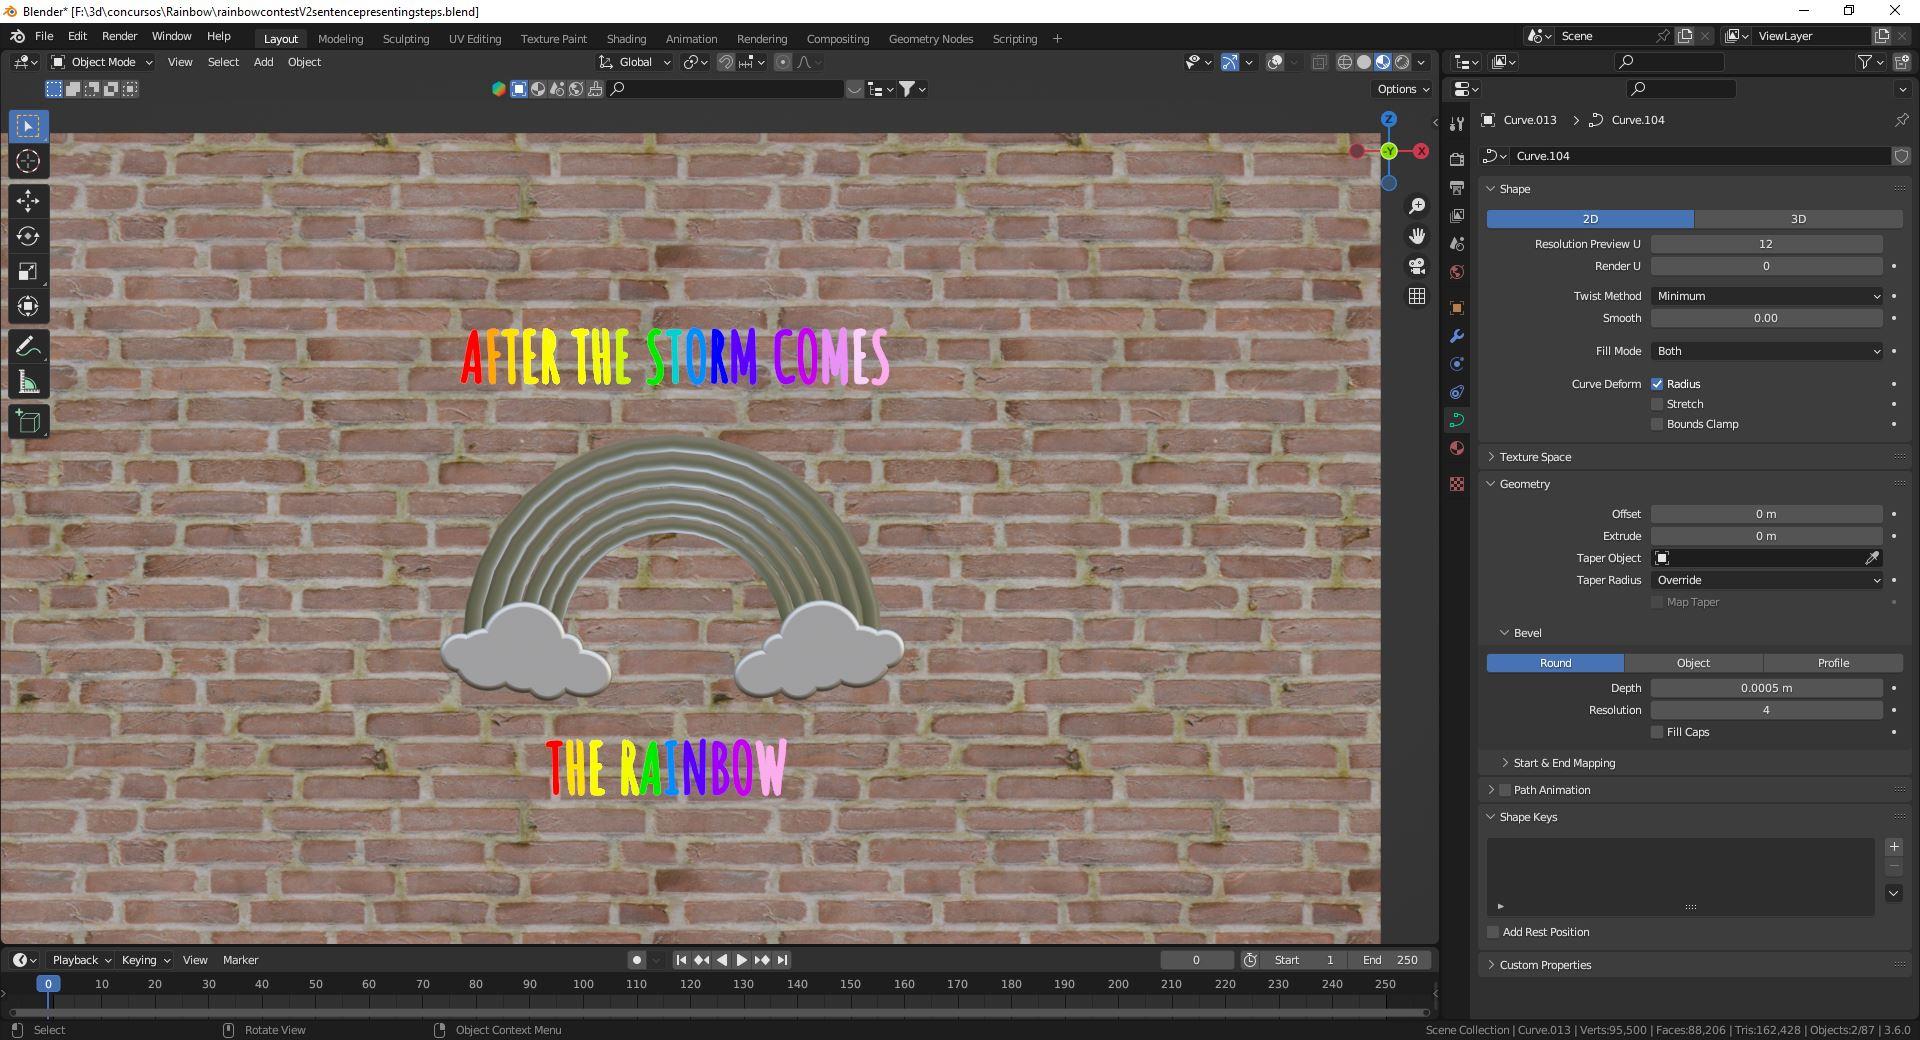Expand the Start & End Mapping panel

[1564, 763]
